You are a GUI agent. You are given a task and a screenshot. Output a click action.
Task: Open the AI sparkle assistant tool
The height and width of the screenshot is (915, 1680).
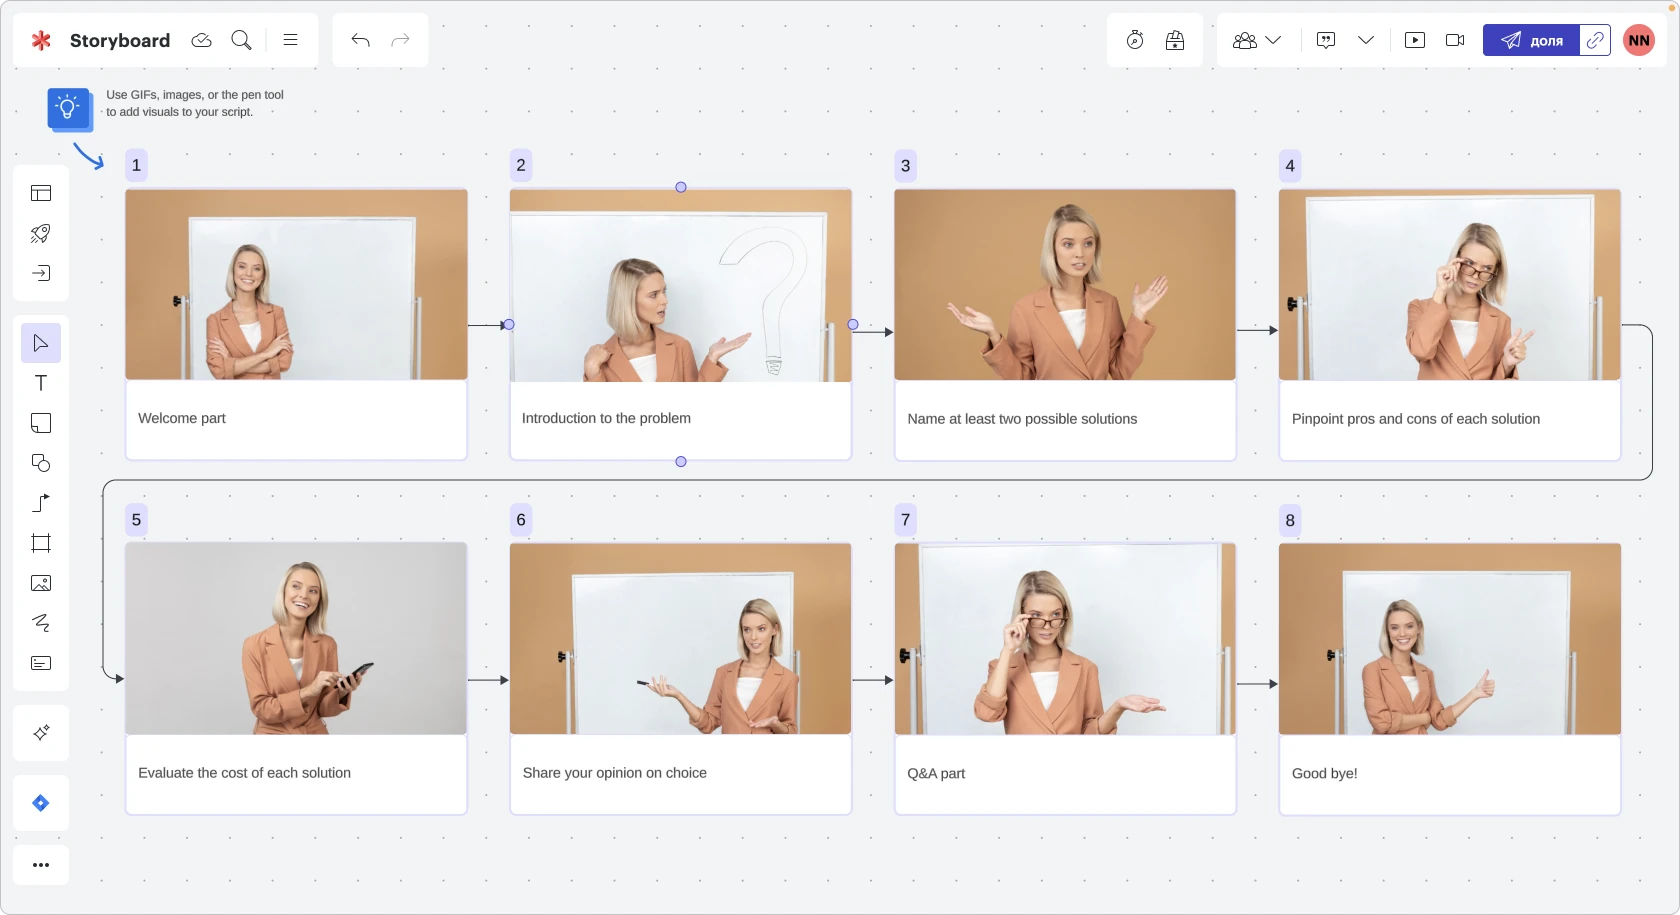[41, 733]
